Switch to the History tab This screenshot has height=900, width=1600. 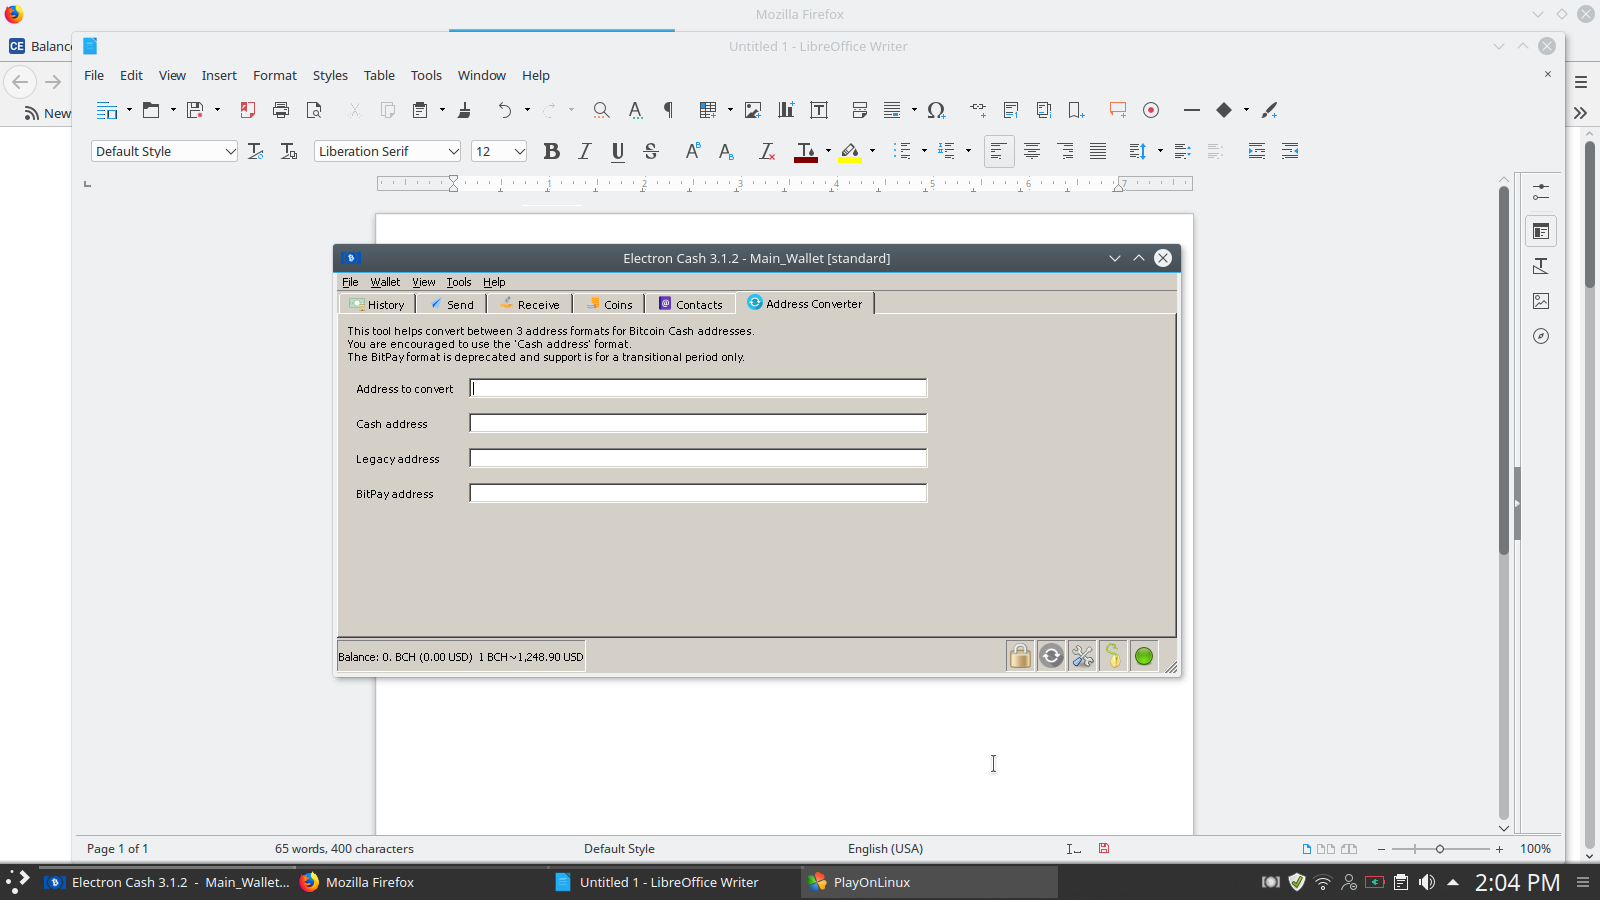(x=377, y=304)
